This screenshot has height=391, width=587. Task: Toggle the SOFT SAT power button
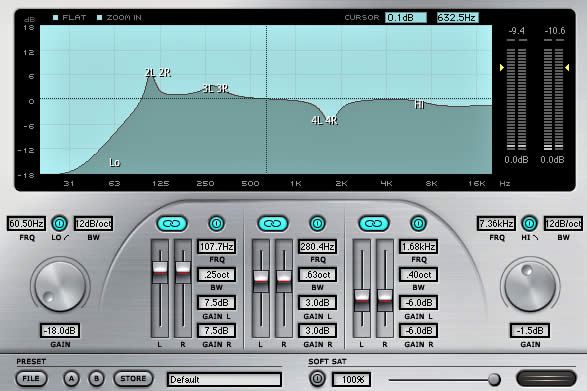coord(317,379)
